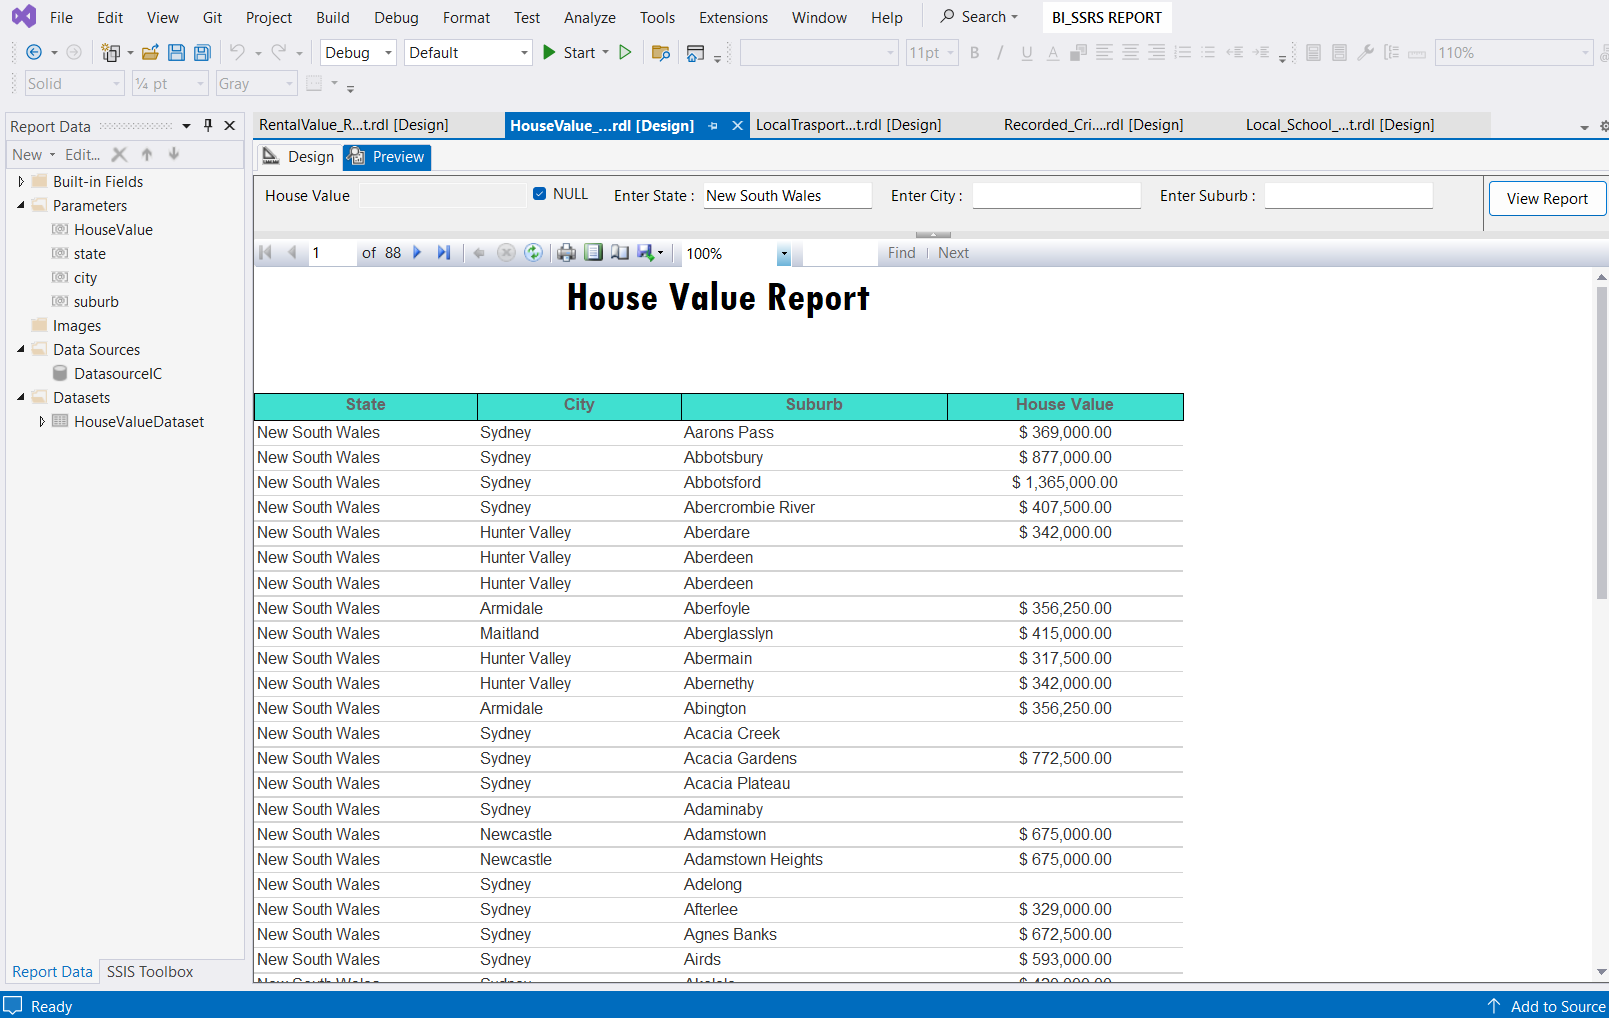Collapse the Parameters folder
This screenshot has height=1018, width=1609.
click(x=21, y=206)
